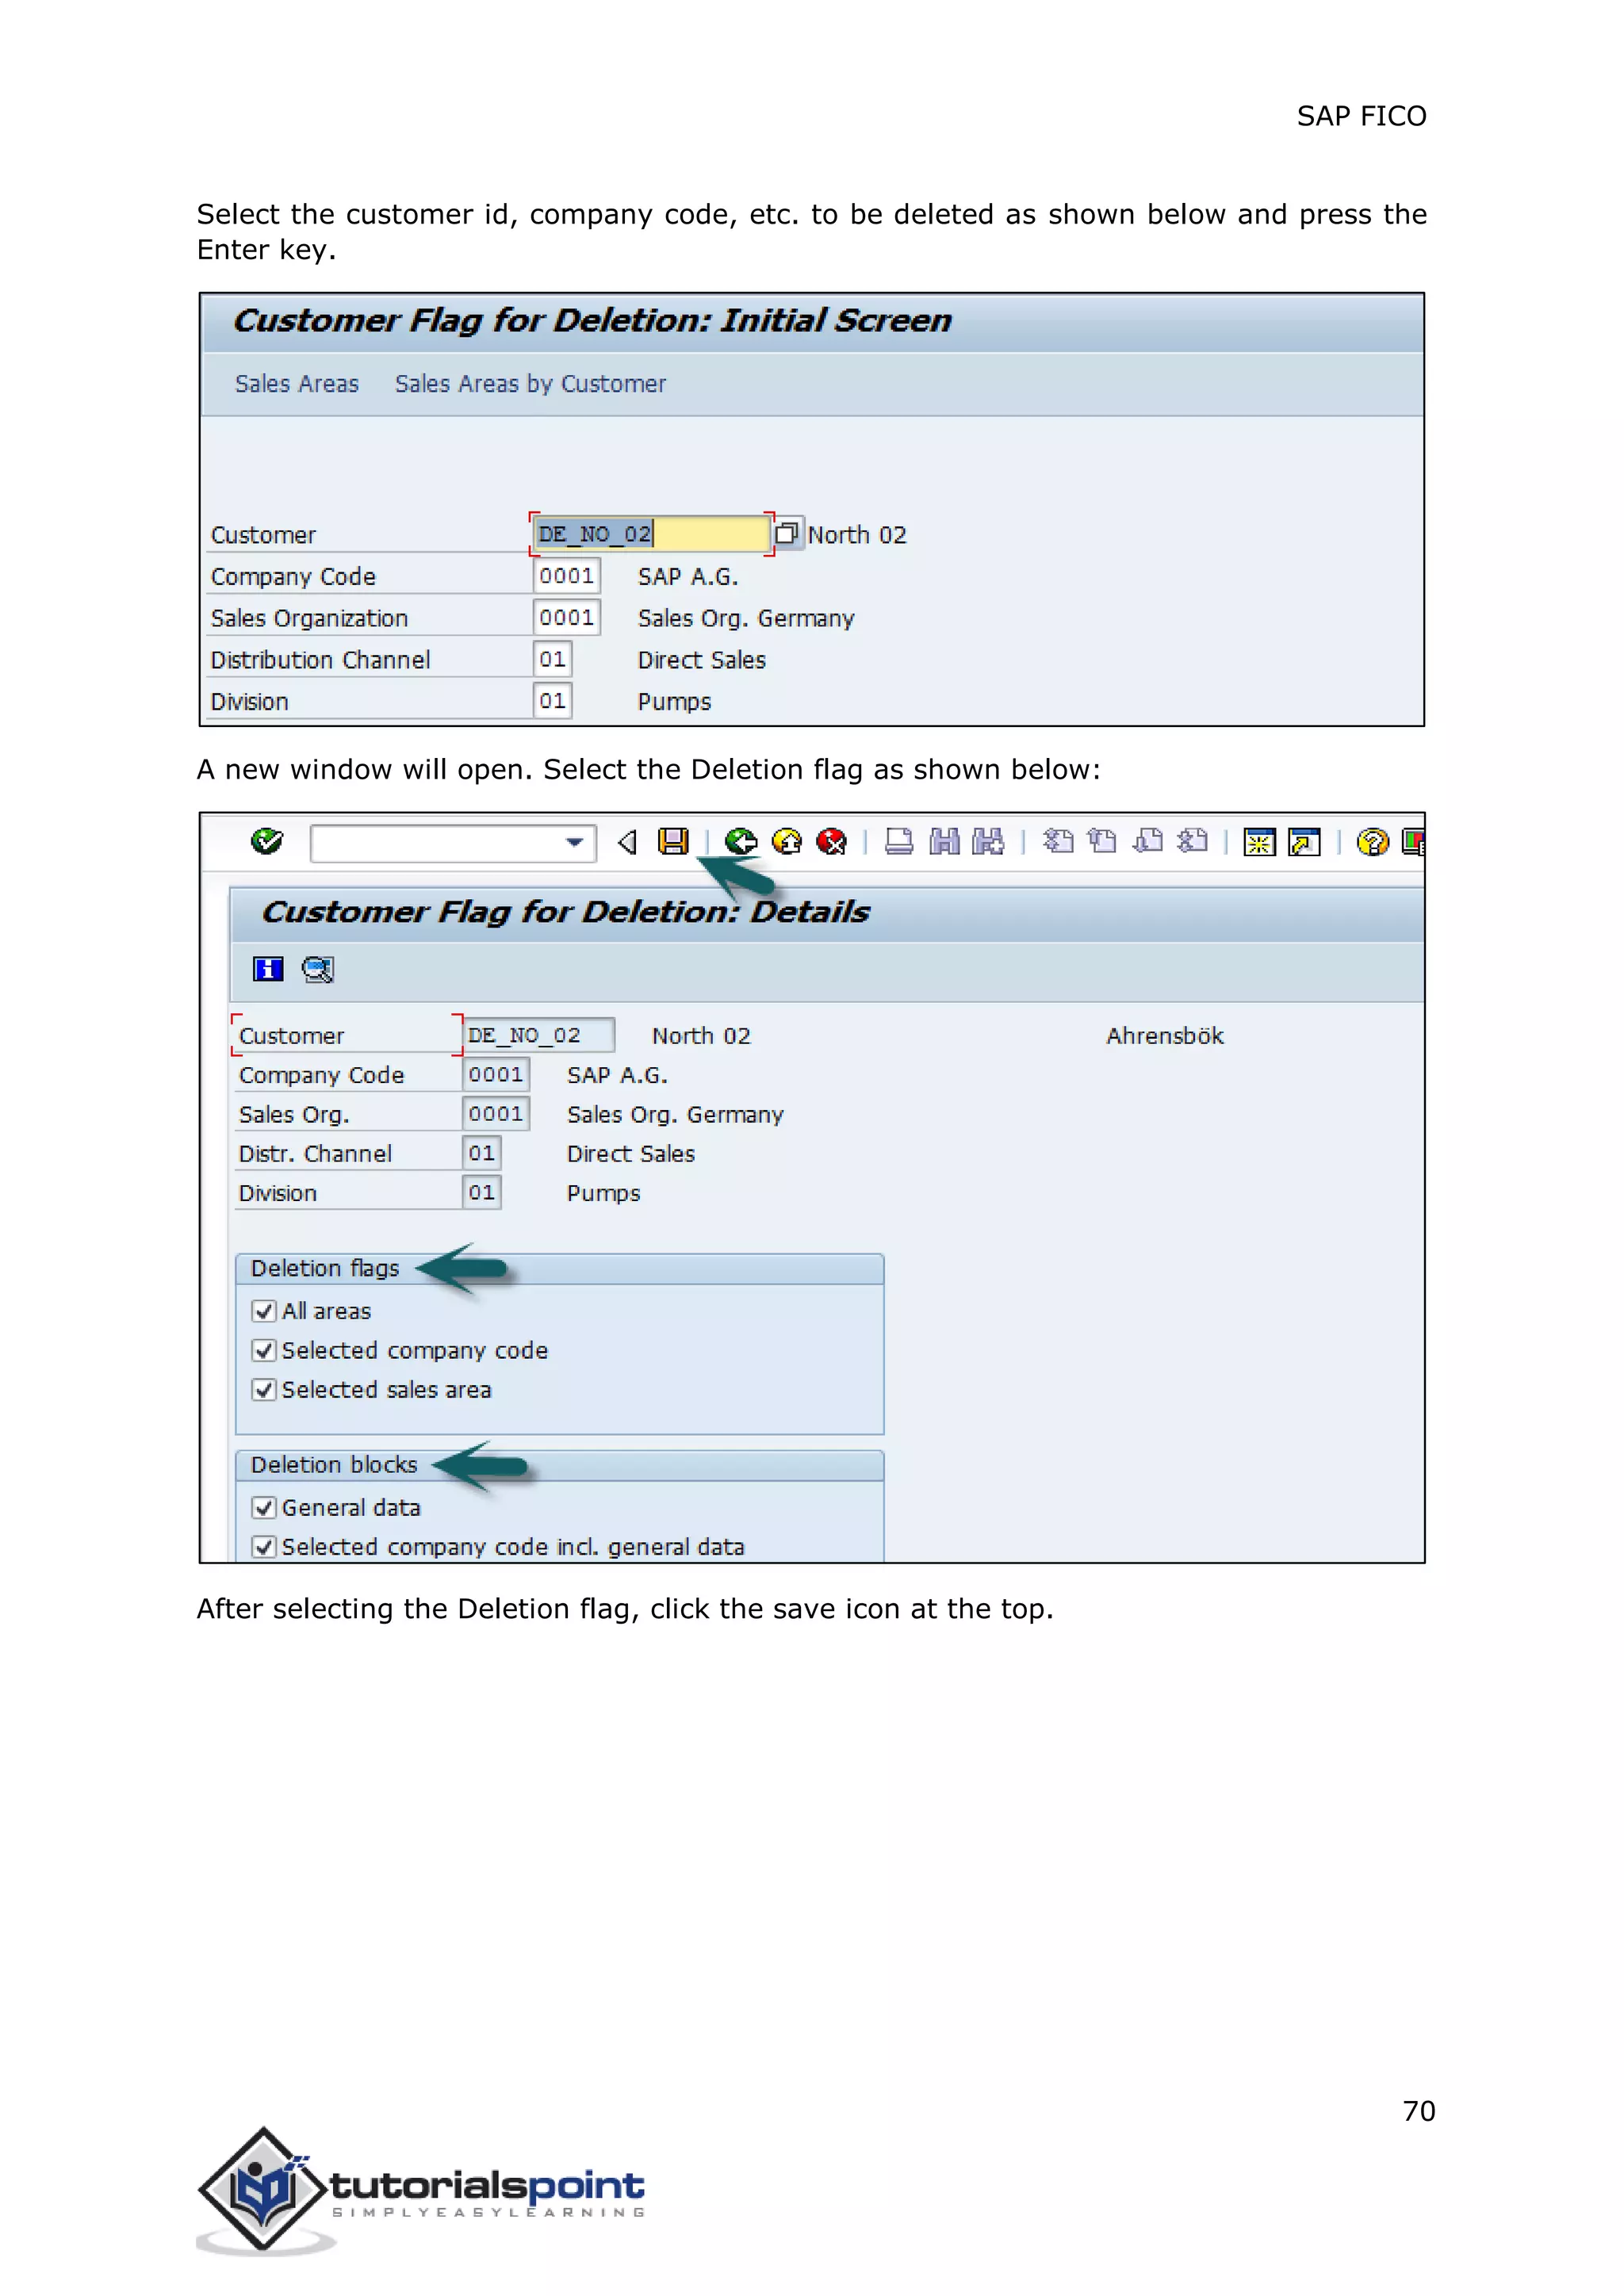Click Company Code field on Initial Screen
This screenshot has width=1624, height=2296.
pos(567,576)
